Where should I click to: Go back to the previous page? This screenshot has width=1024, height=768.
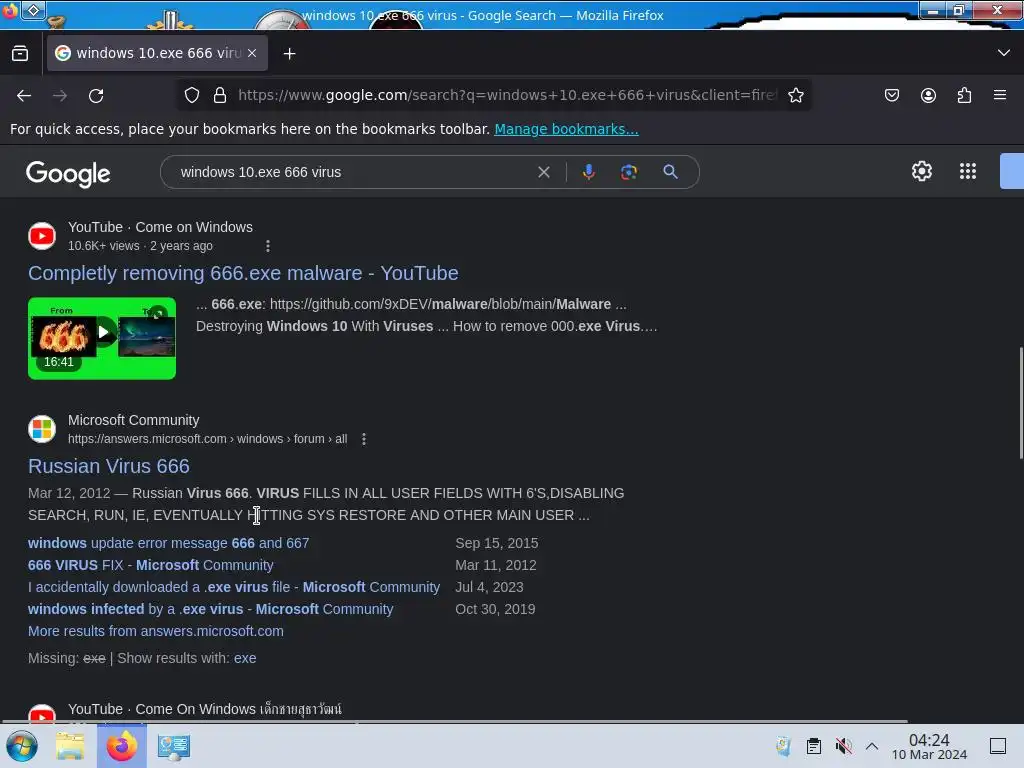pos(24,96)
